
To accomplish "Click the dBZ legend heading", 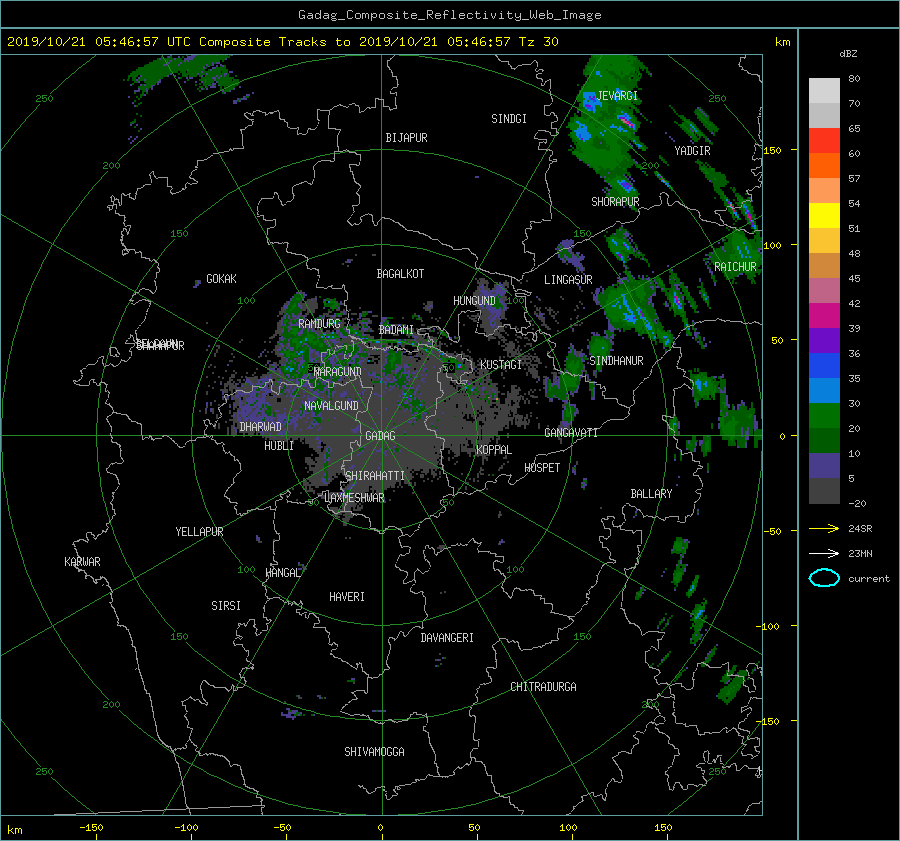I will point(848,54).
